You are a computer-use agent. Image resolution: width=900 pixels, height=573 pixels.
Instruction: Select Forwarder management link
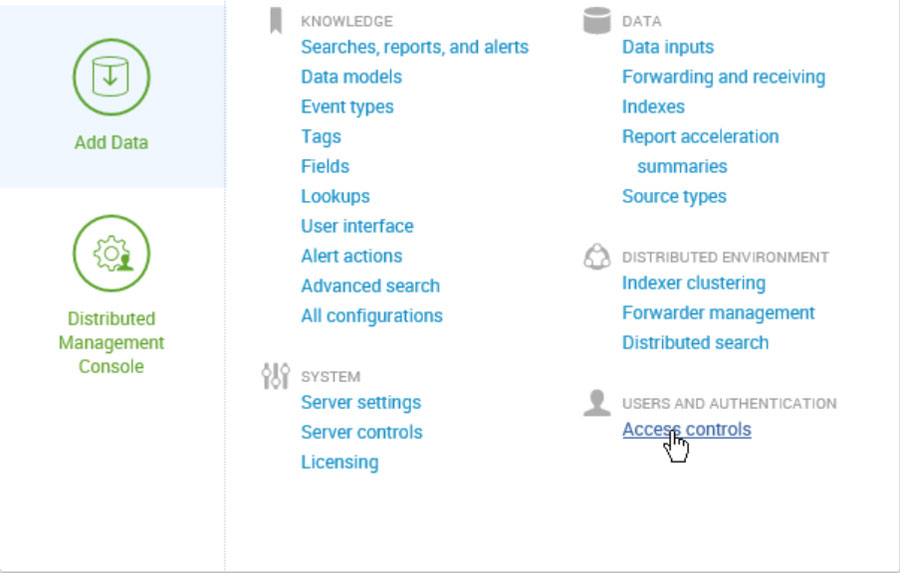[718, 313]
